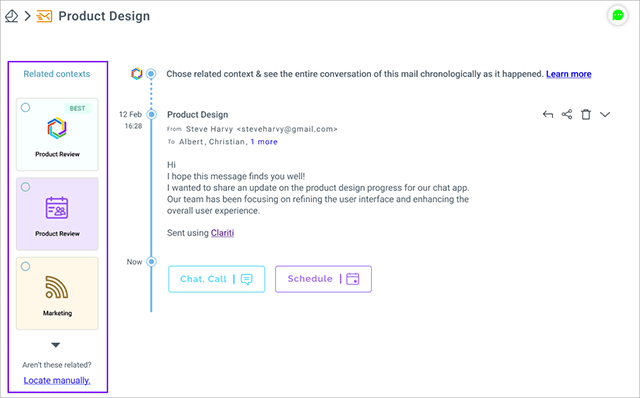Click the BEST badge on Product Review card
The width and height of the screenshot is (640, 398).
[x=77, y=109]
